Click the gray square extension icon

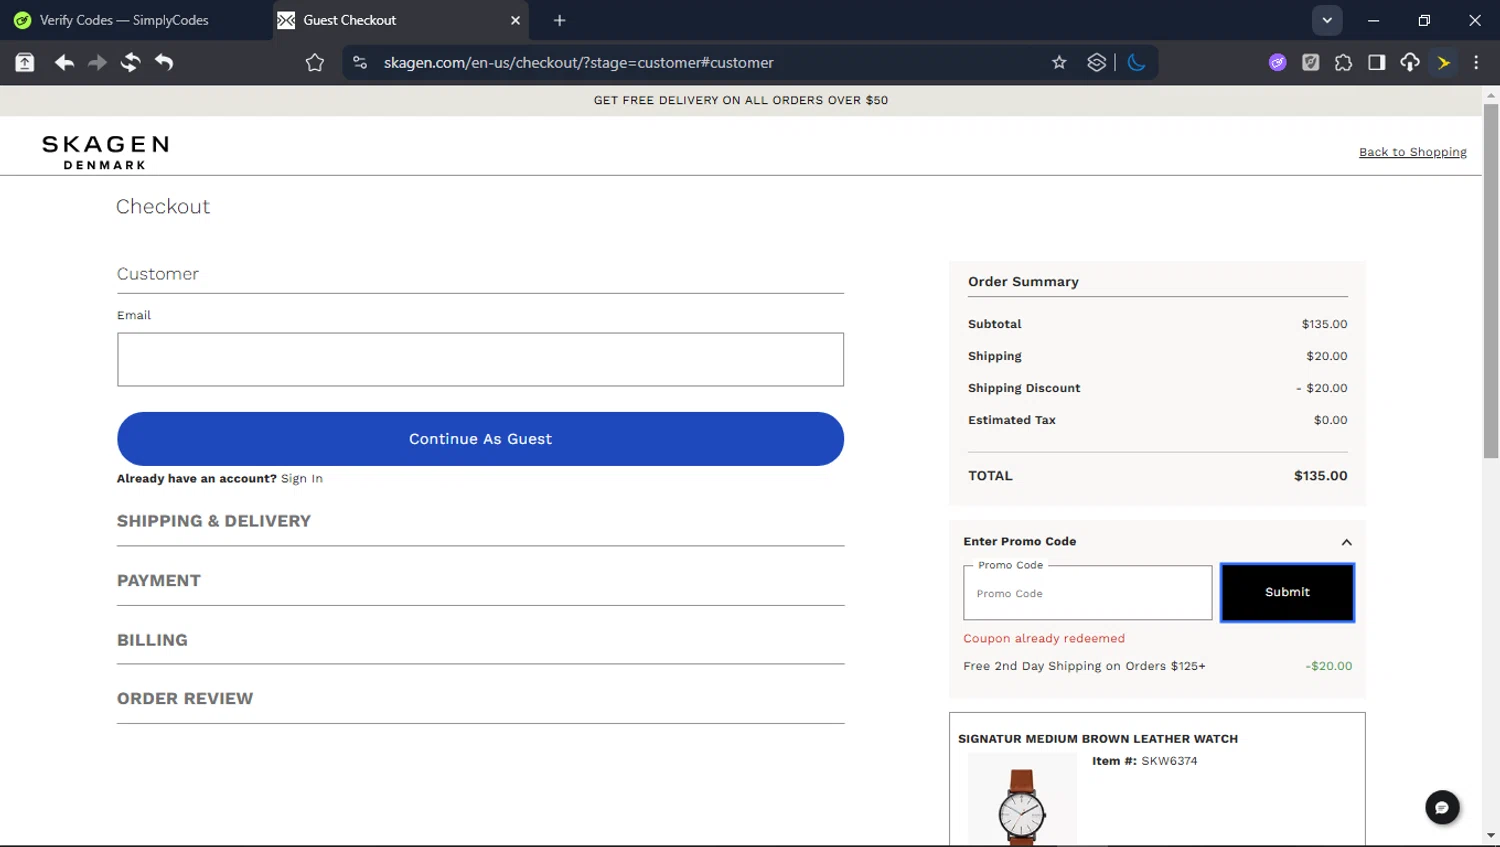(1310, 62)
